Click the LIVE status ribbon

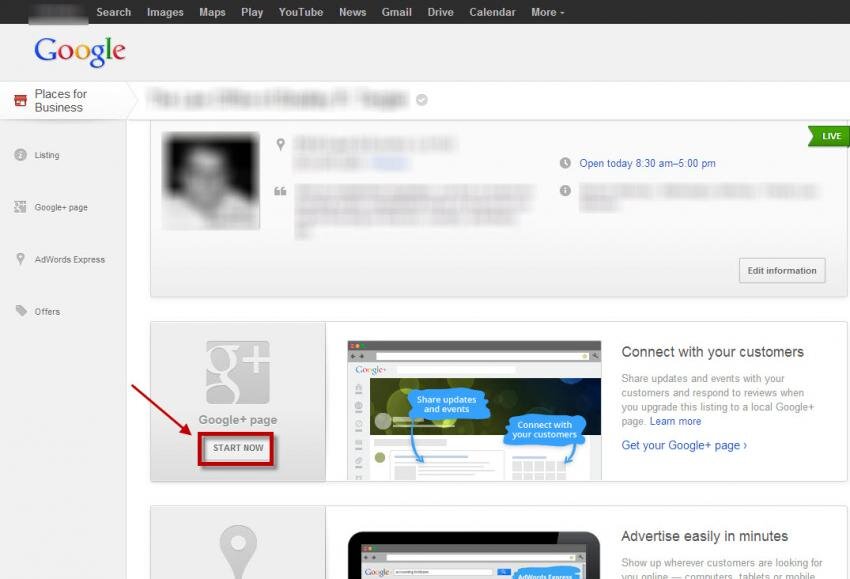(829, 136)
